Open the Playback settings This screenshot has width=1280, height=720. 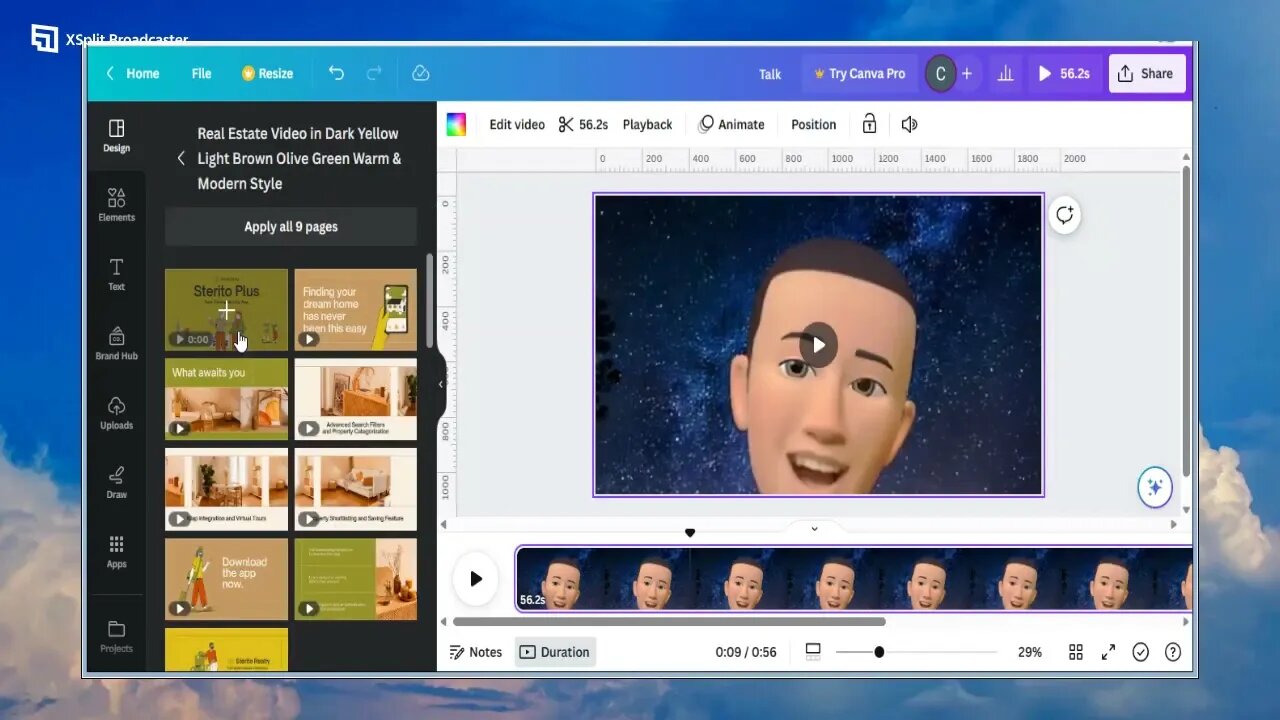tap(647, 124)
